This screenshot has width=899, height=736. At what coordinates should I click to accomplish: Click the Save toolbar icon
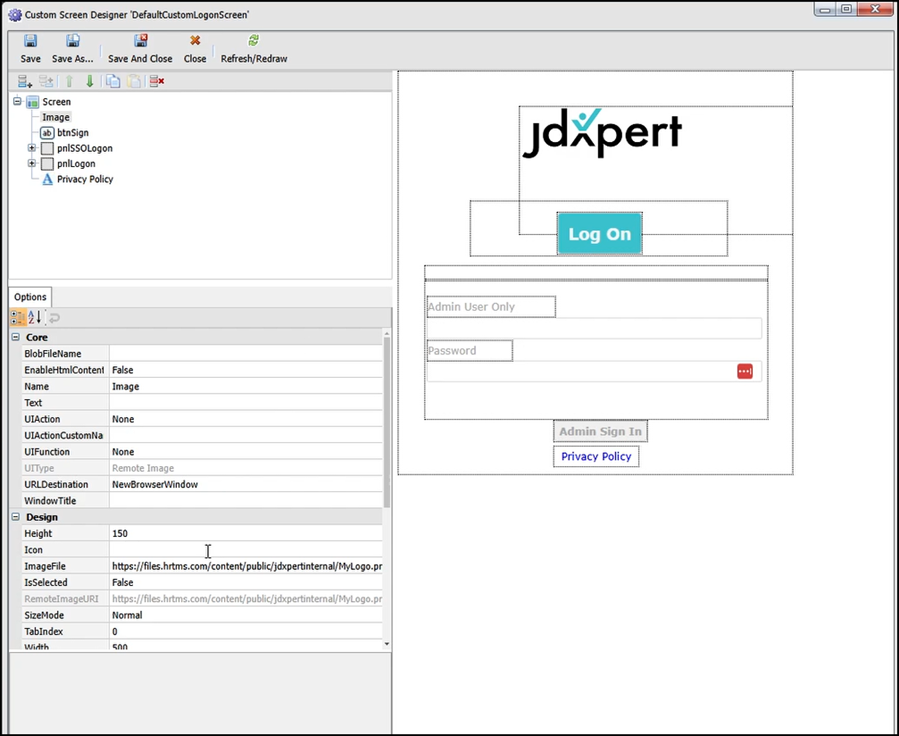(x=30, y=48)
